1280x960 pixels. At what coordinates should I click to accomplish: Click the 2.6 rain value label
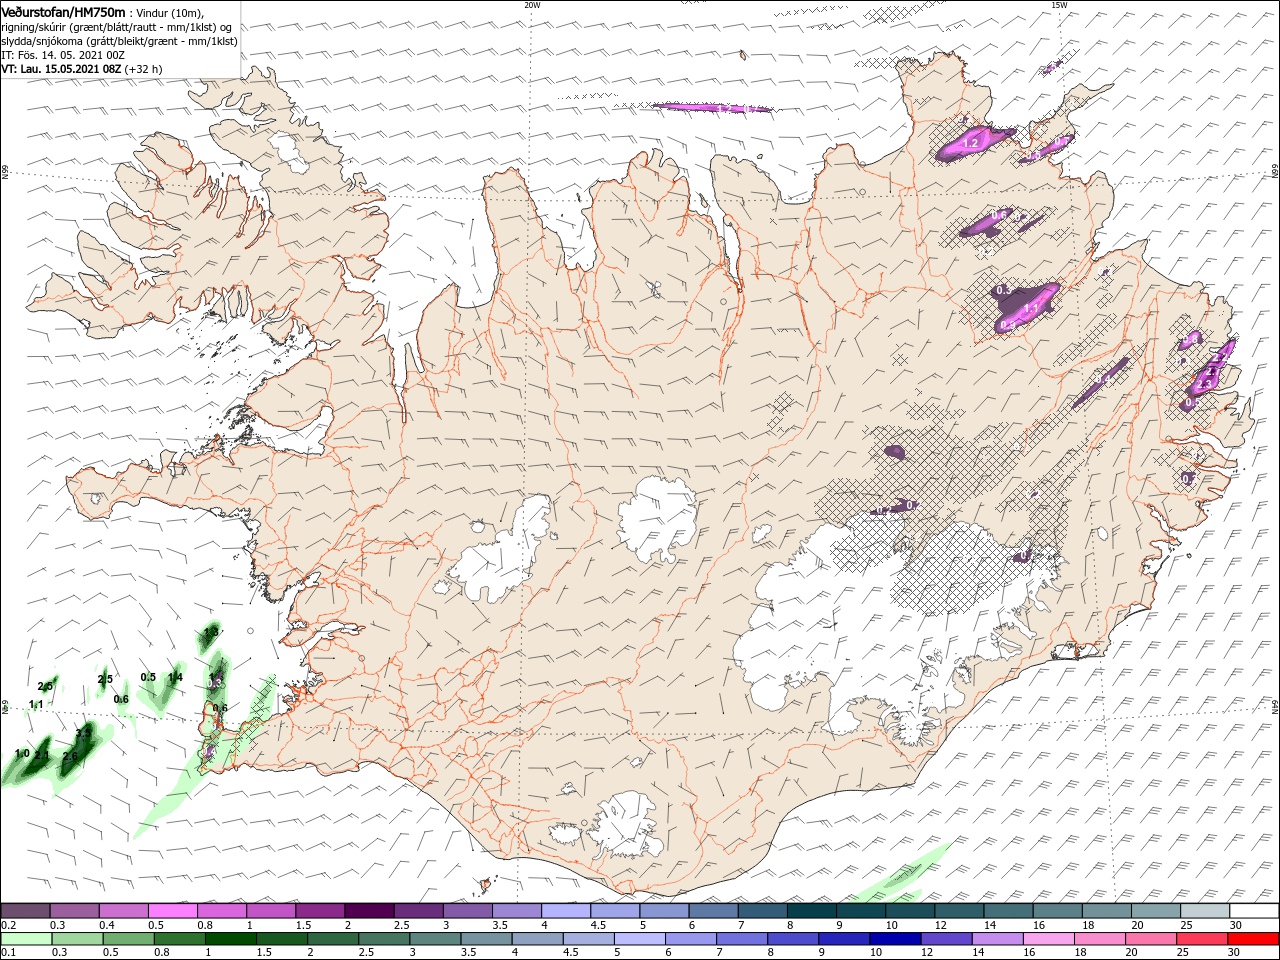tap(70, 756)
